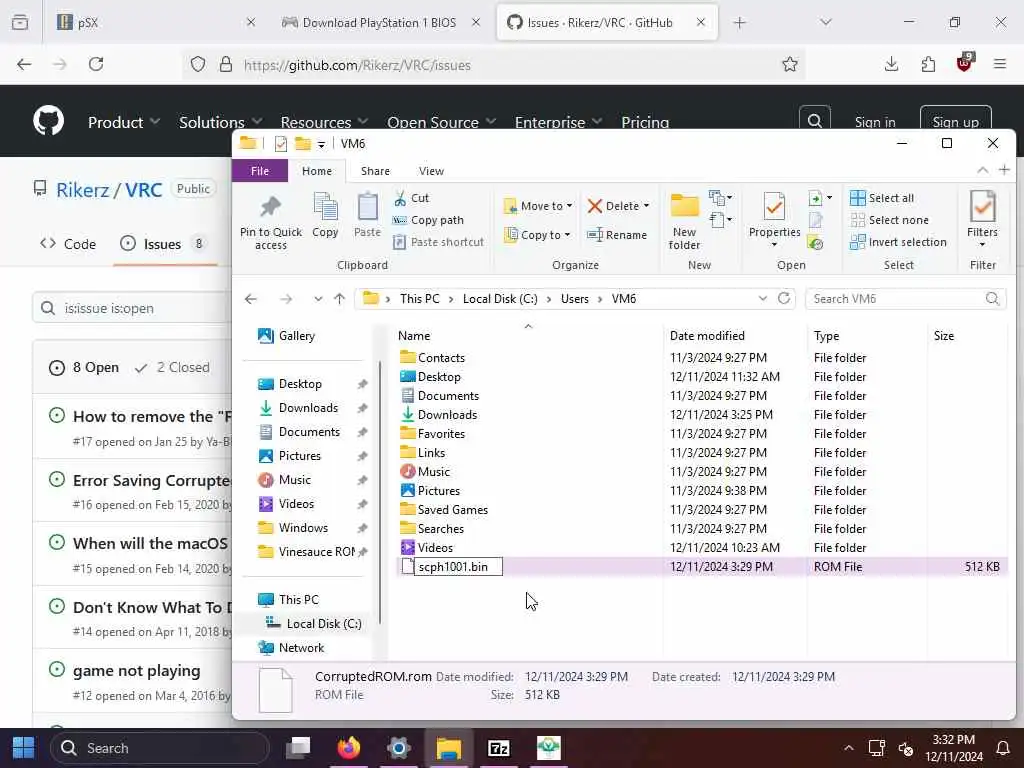1024x768 pixels.
Task: Open Easy access dropdown icon
Action: 720,220
